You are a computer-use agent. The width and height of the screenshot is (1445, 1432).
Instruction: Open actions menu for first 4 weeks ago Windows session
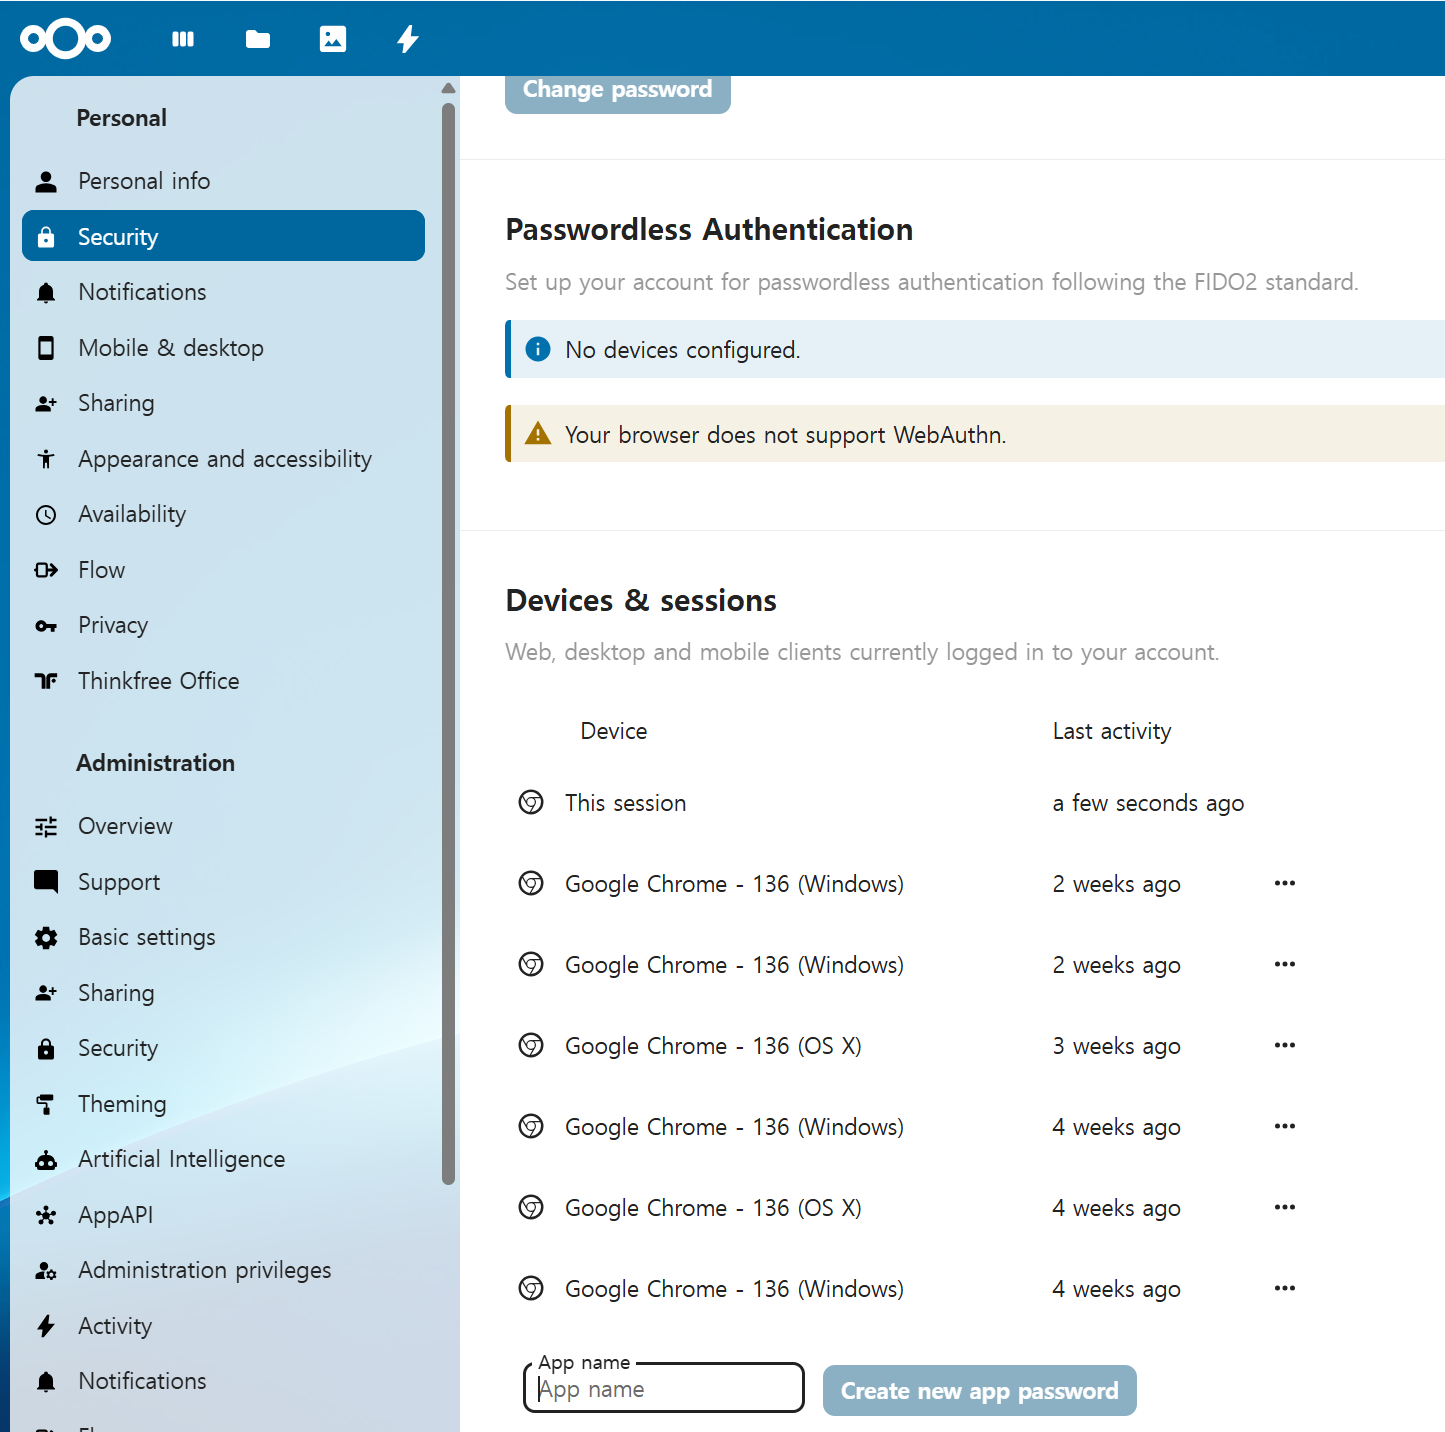coord(1285,1126)
